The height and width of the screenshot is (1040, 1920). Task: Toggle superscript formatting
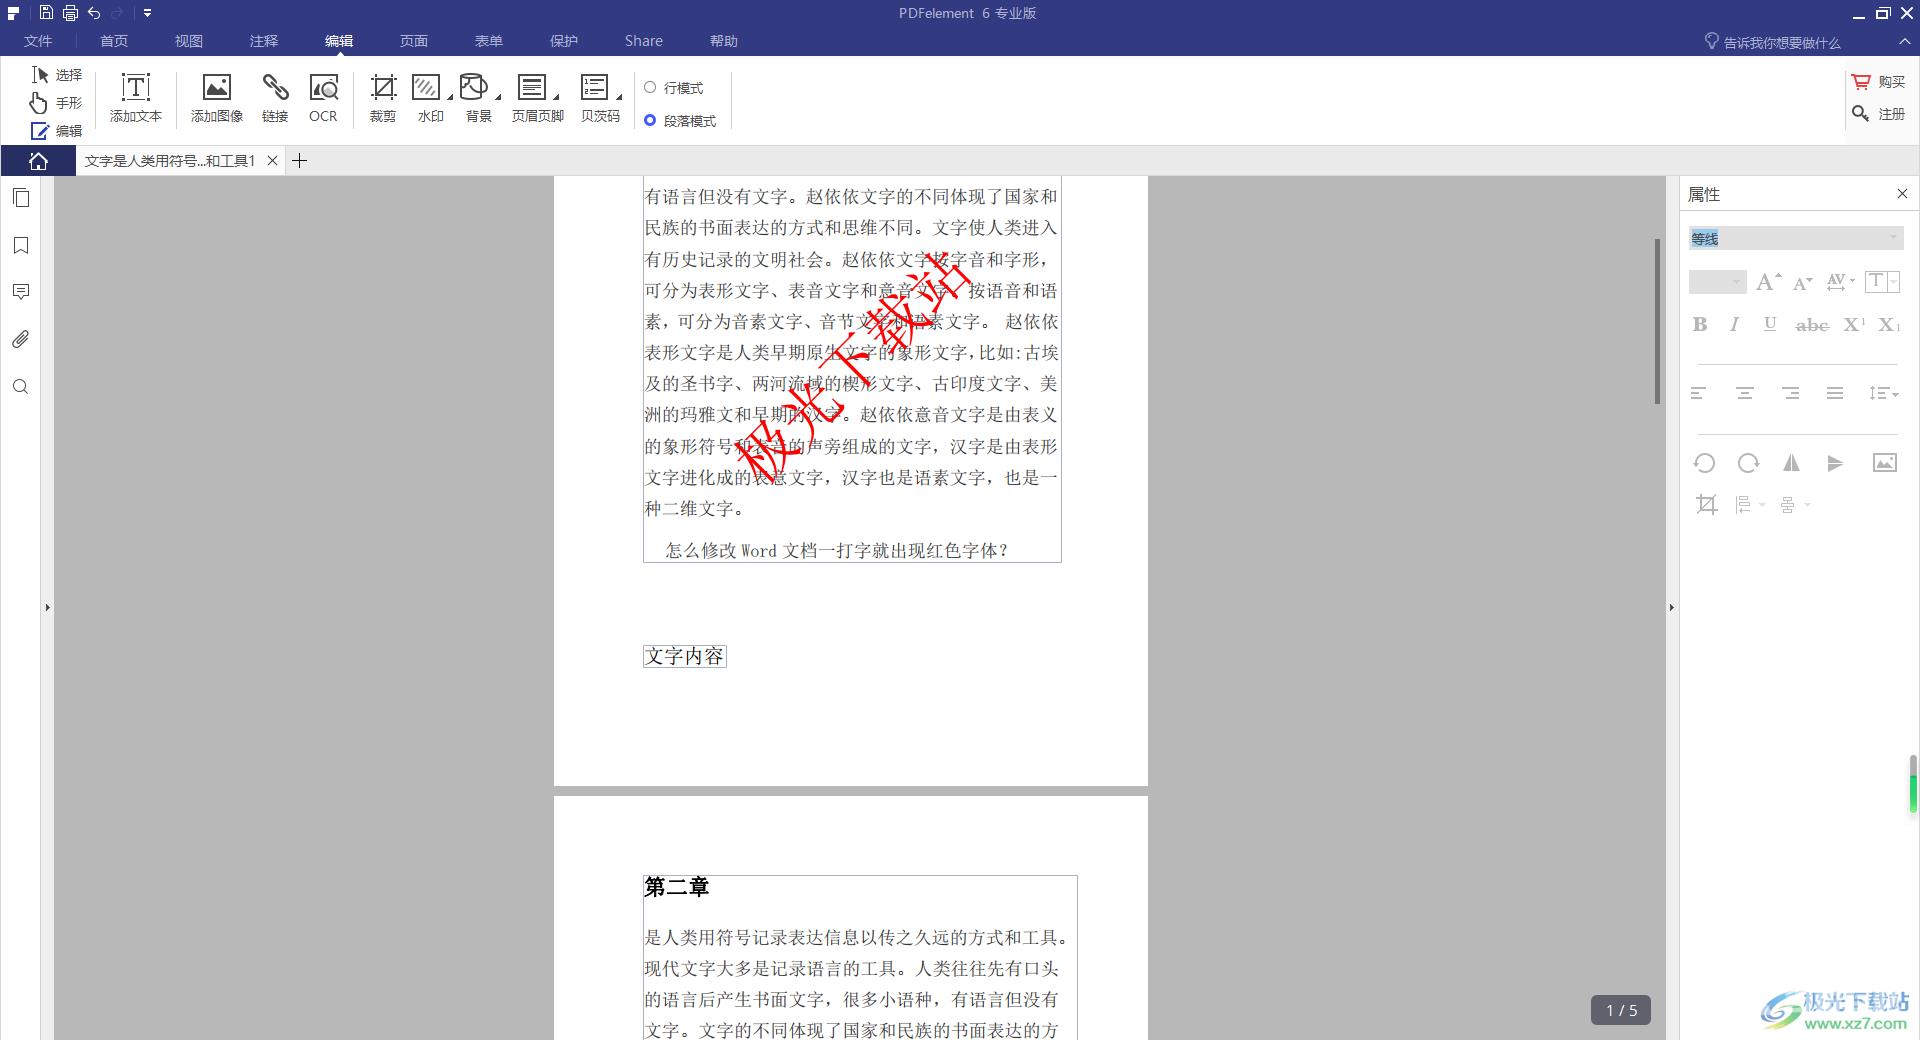tap(1854, 324)
